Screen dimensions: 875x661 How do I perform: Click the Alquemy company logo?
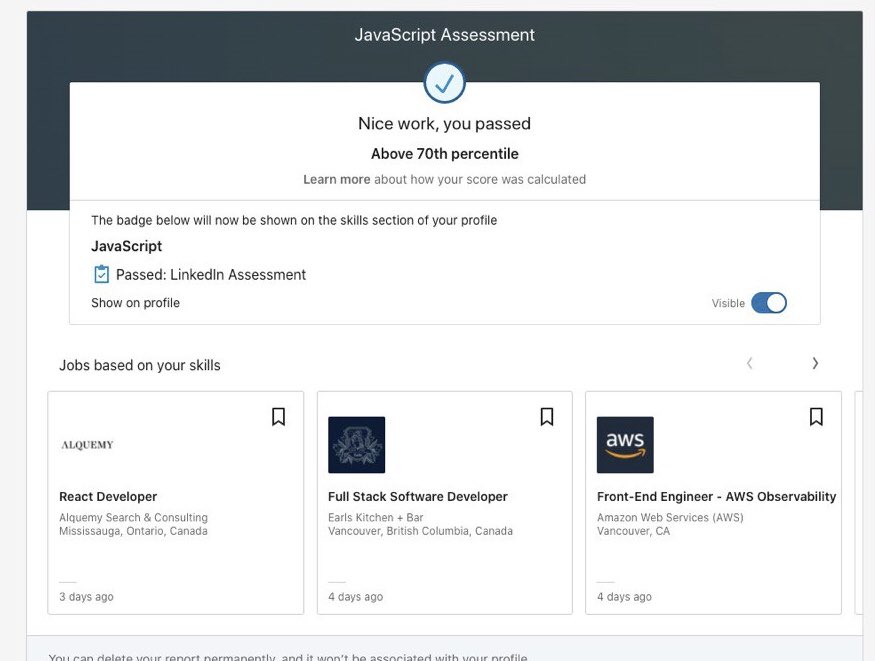click(x=88, y=445)
